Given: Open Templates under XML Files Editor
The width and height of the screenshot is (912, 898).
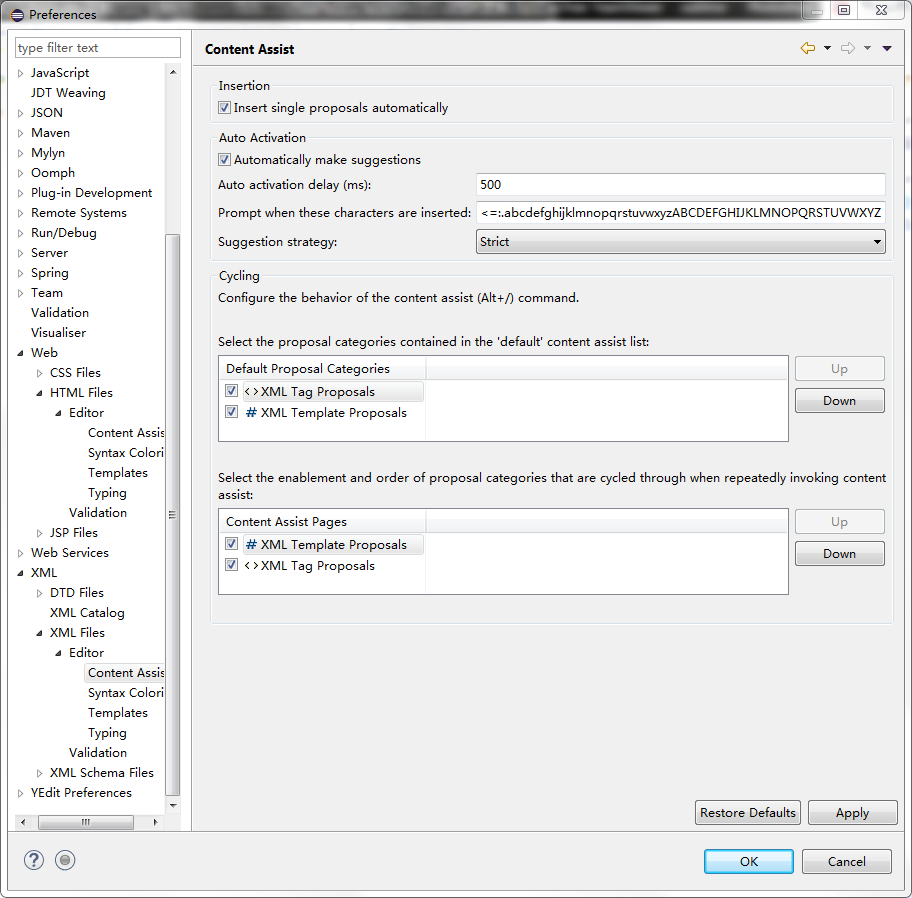Looking at the screenshot, I should tap(117, 712).
